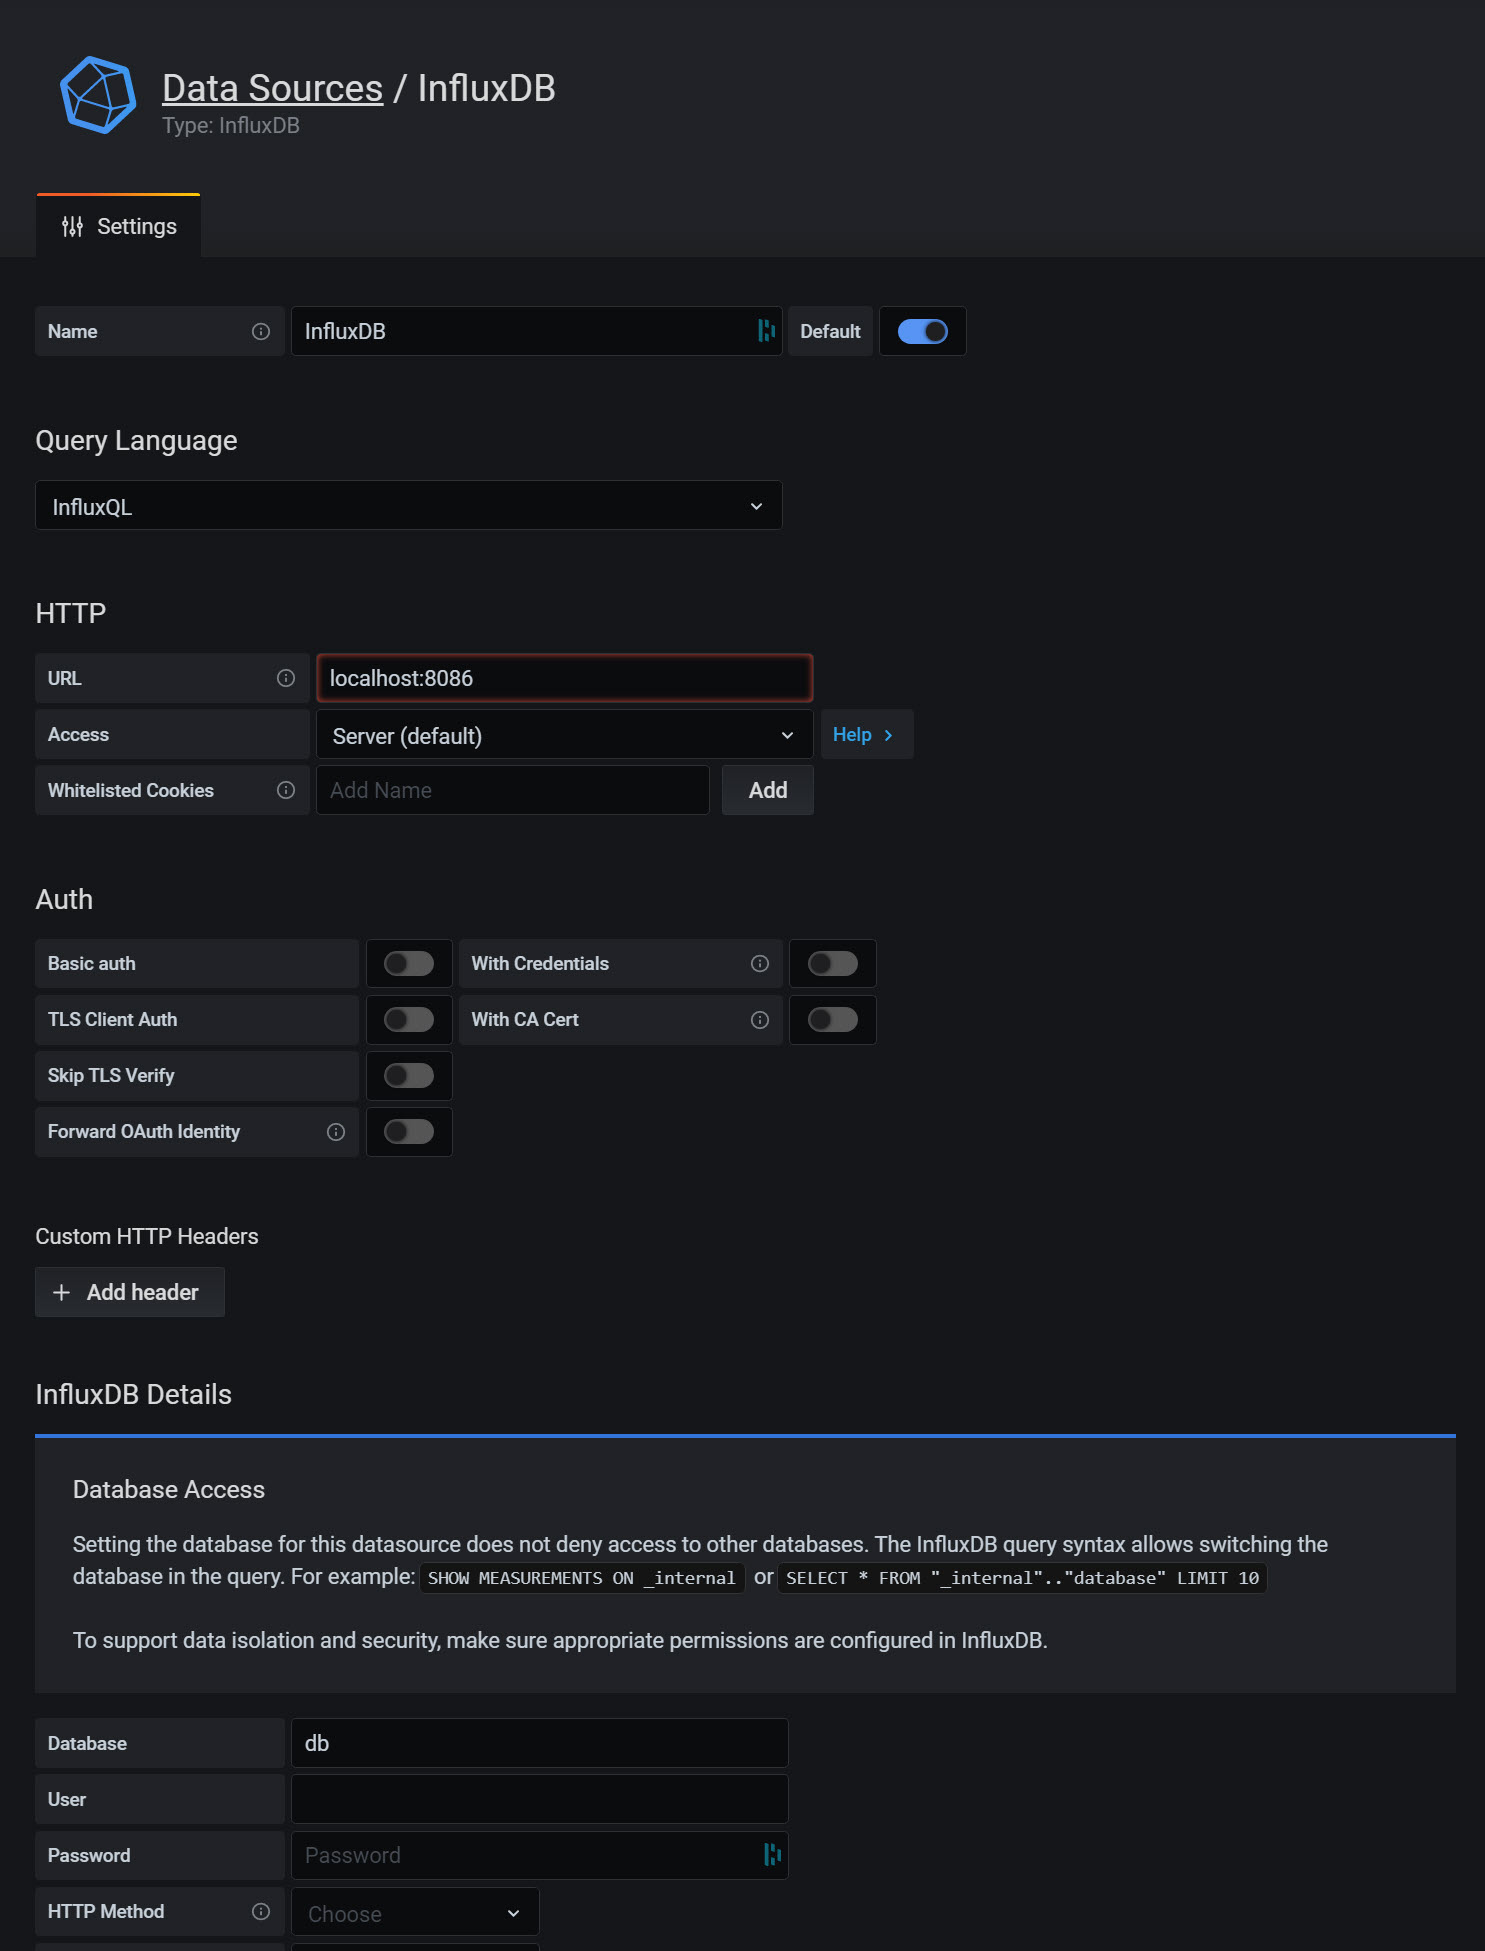Image resolution: width=1485 pixels, height=1951 pixels.
Task: Click the URL field showing localhost:8086
Action: click(565, 679)
